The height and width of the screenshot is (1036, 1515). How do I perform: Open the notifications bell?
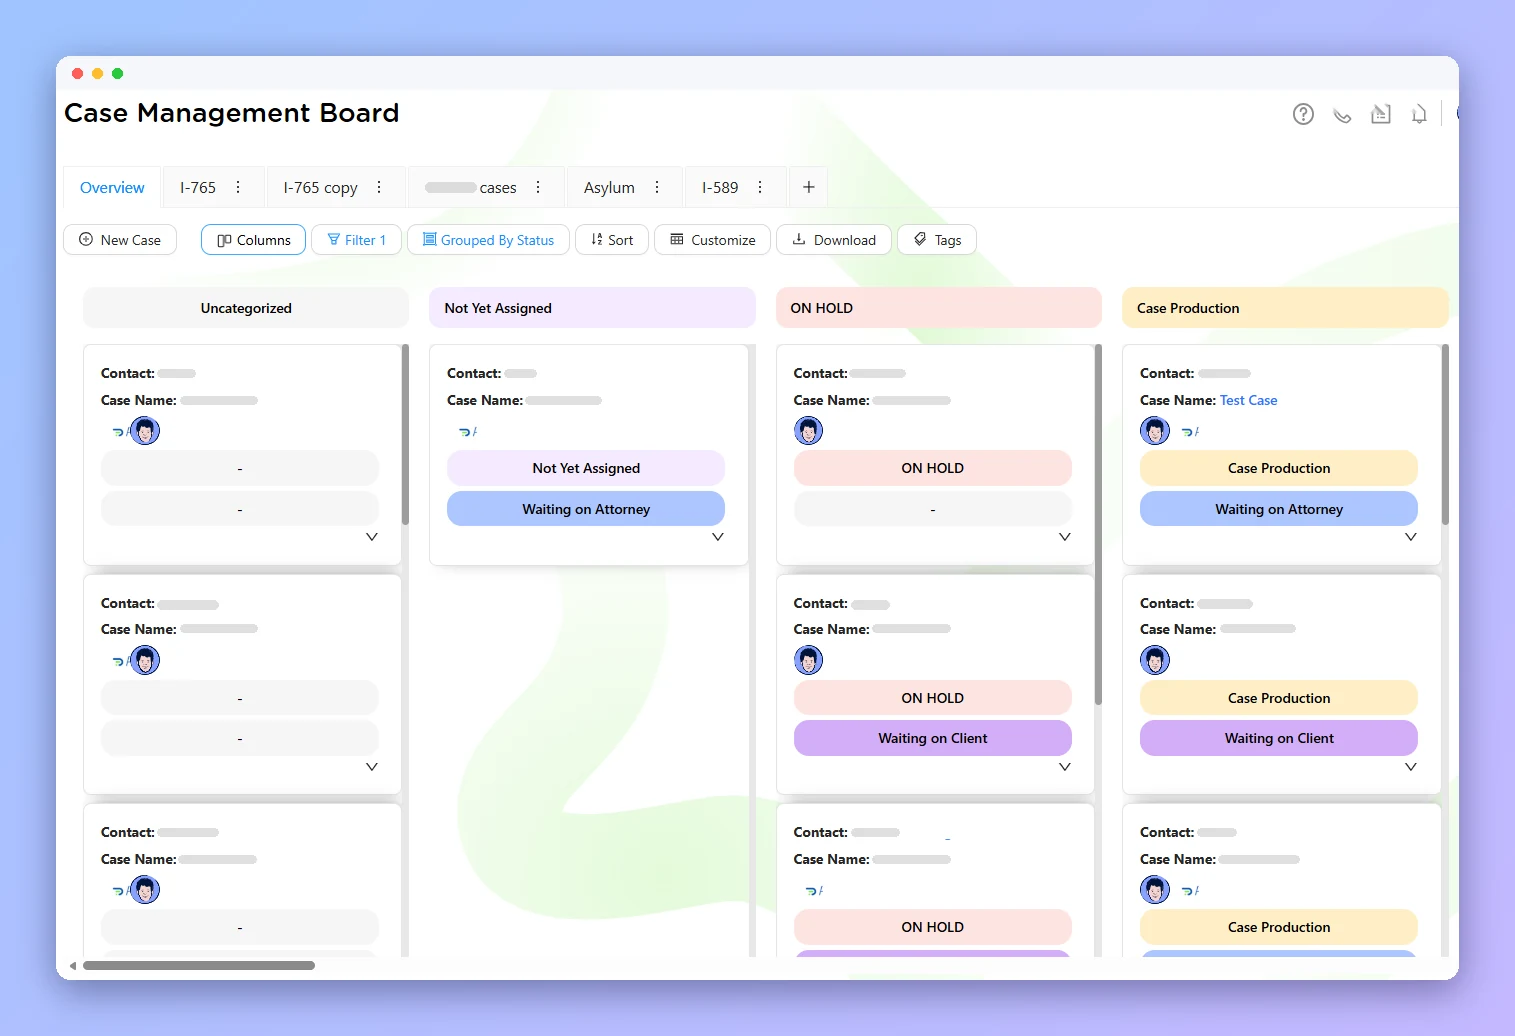click(1419, 114)
